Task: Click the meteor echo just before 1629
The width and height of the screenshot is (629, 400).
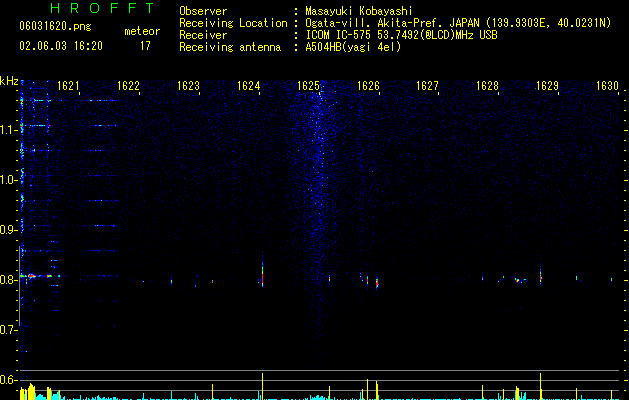Action: (540, 275)
